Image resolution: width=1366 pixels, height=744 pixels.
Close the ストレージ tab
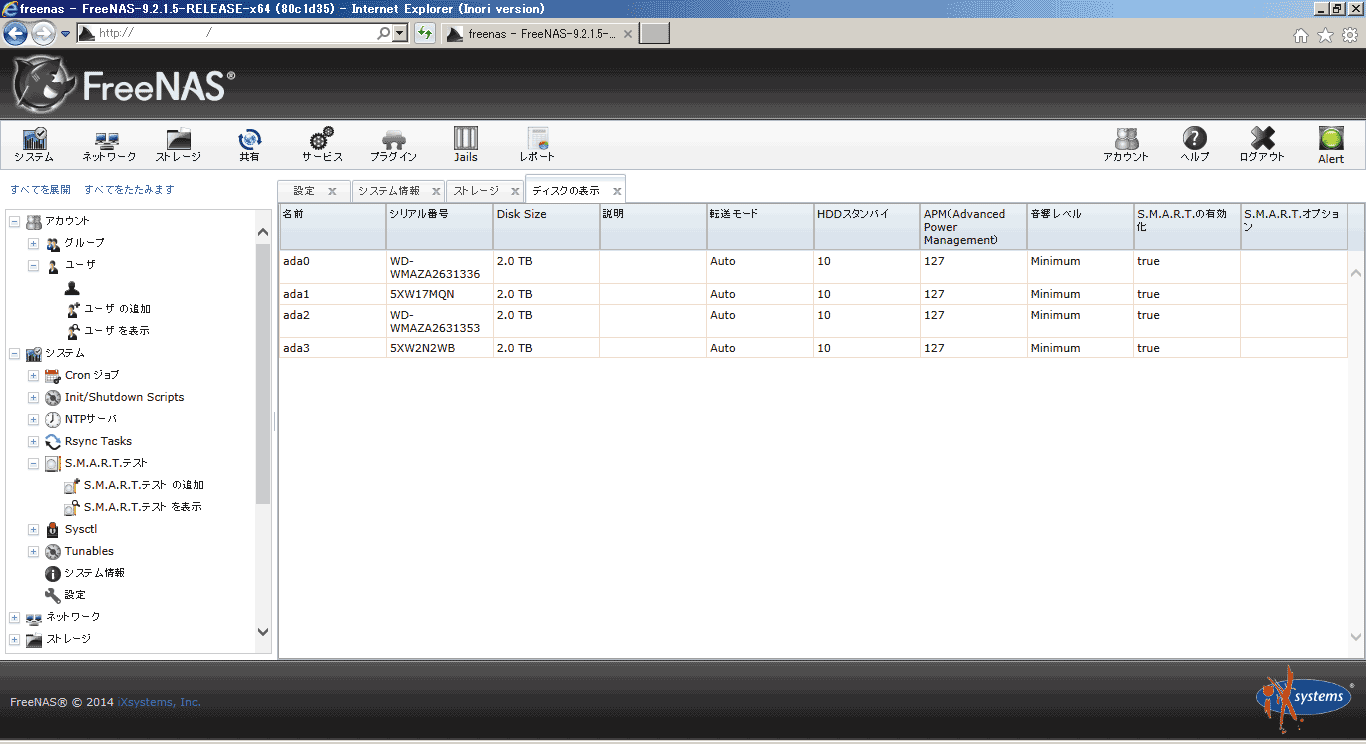click(x=515, y=191)
